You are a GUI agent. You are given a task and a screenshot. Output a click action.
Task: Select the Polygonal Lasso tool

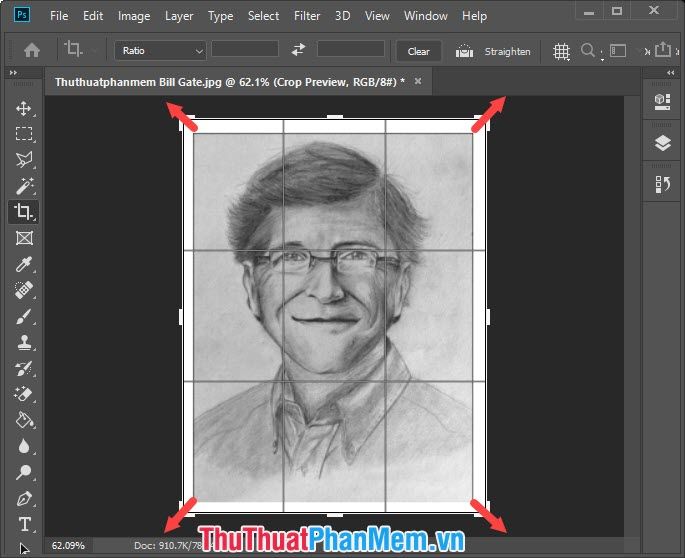click(x=24, y=159)
